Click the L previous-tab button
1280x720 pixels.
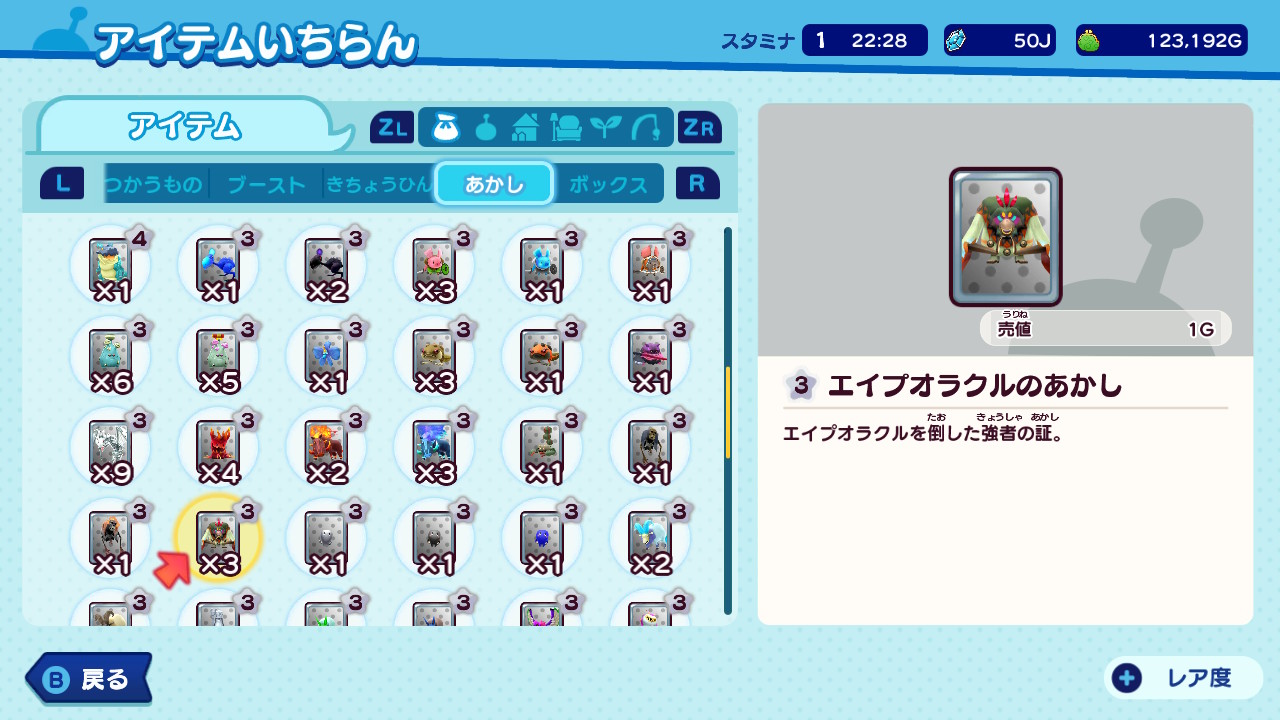pos(62,183)
